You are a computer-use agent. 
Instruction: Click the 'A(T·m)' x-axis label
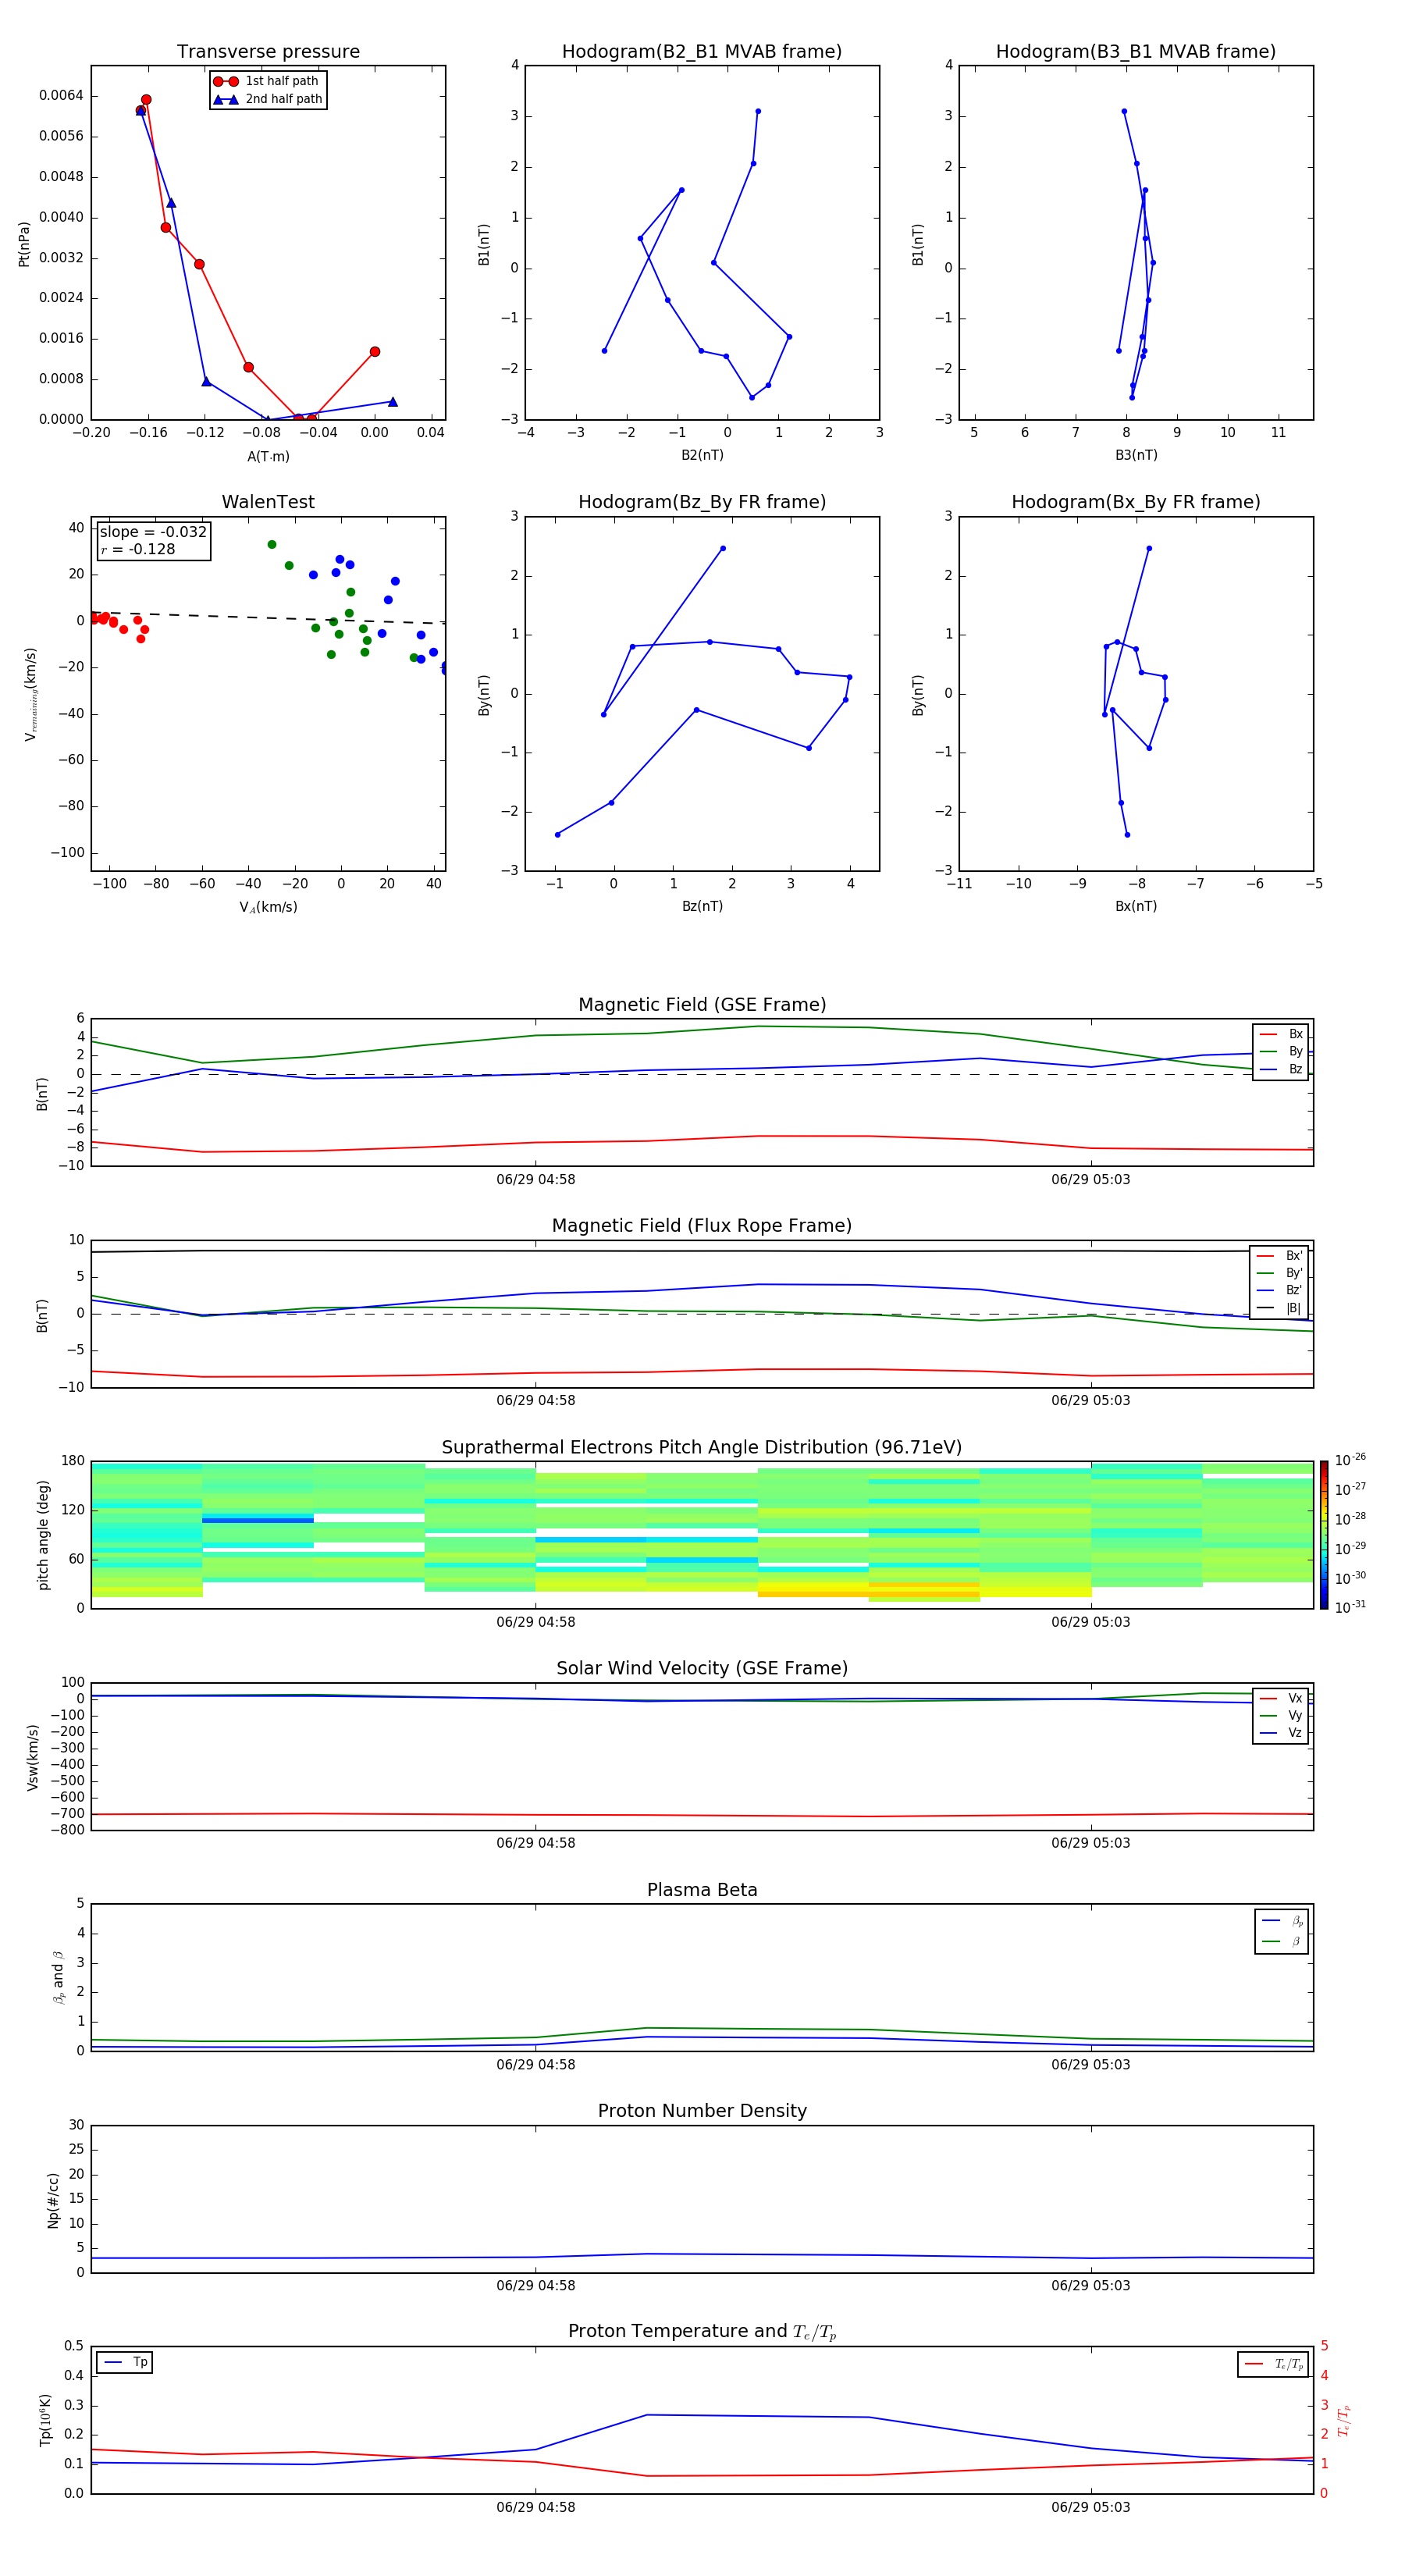point(268,457)
